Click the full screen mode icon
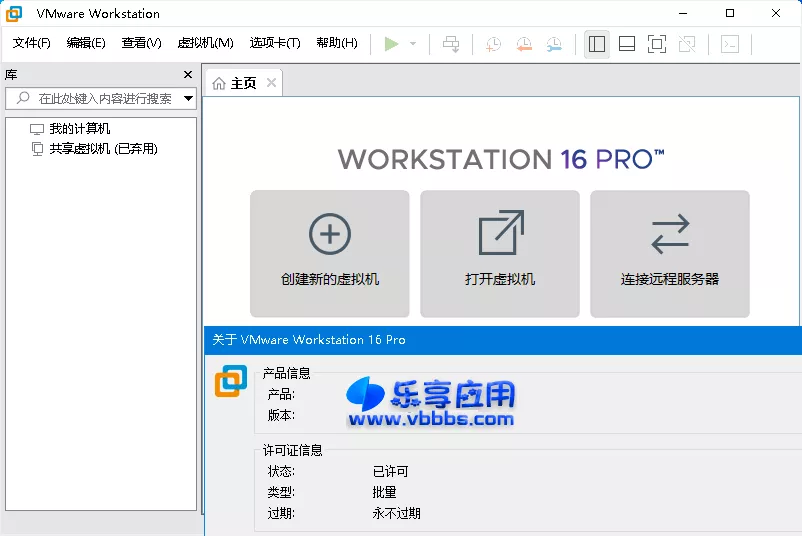802x536 pixels. click(x=657, y=44)
